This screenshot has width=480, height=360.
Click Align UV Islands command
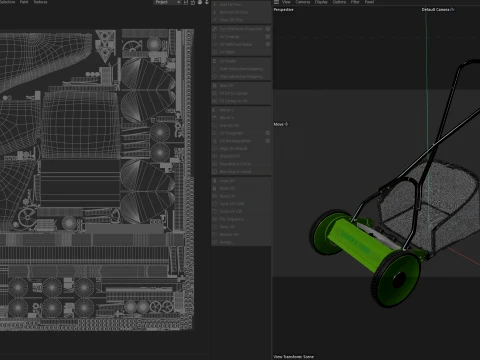(241, 149)
